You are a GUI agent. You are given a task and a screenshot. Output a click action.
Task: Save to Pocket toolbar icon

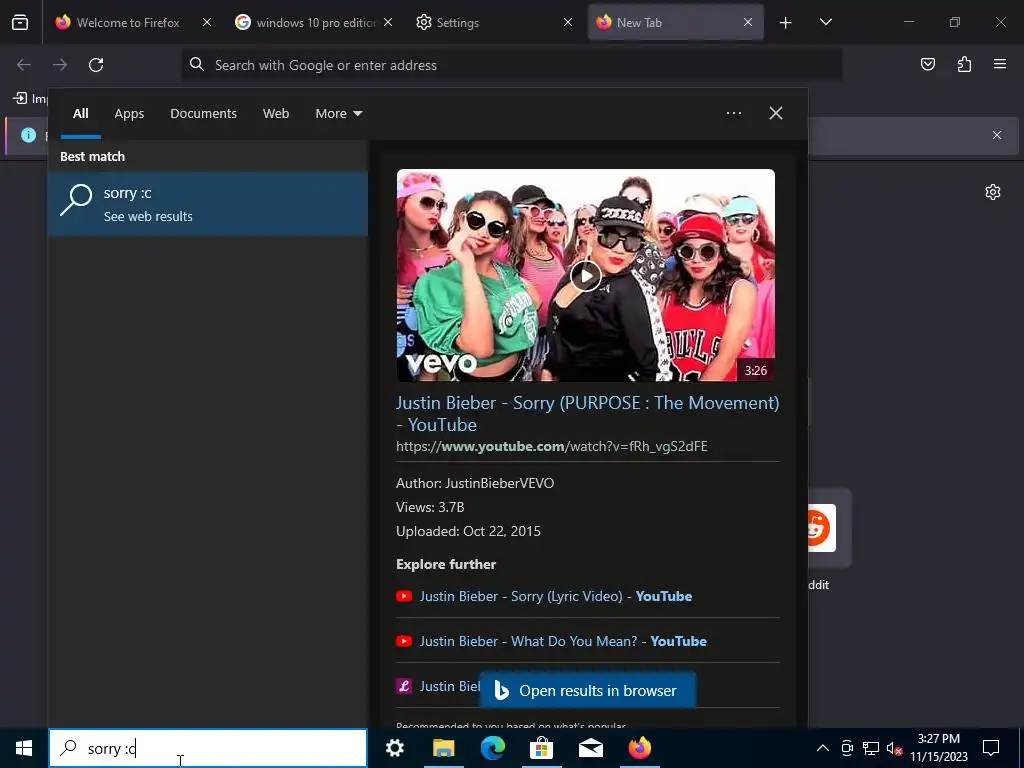(927, 64)
